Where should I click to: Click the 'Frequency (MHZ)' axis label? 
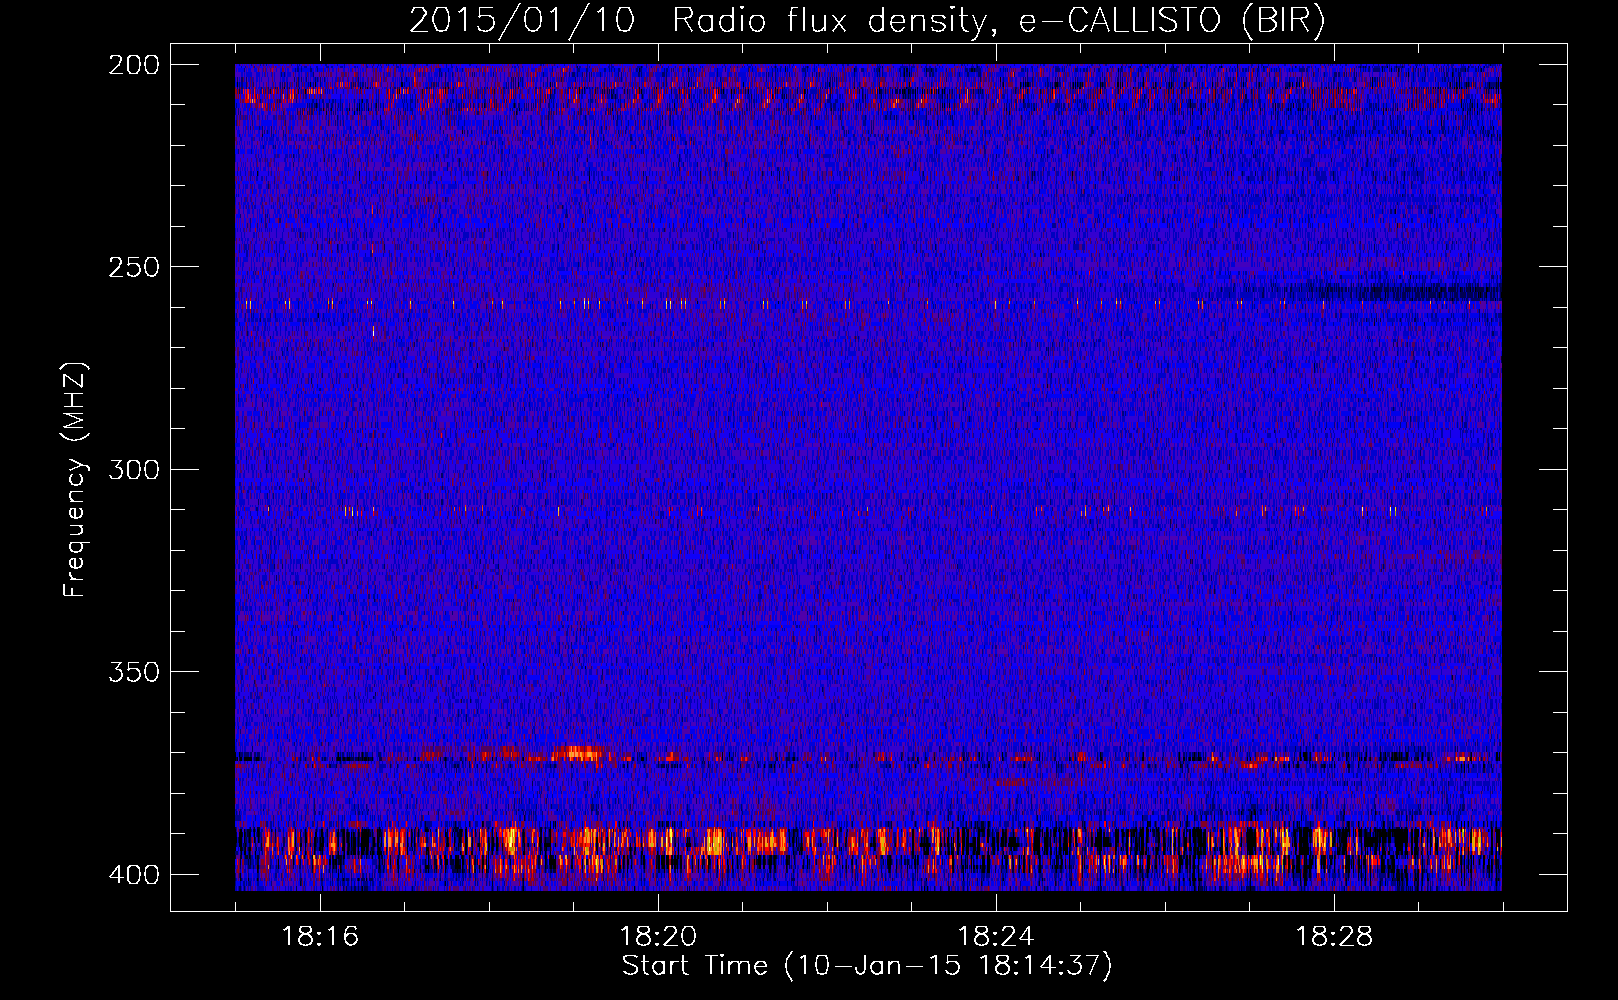click(x=75, y=480)
